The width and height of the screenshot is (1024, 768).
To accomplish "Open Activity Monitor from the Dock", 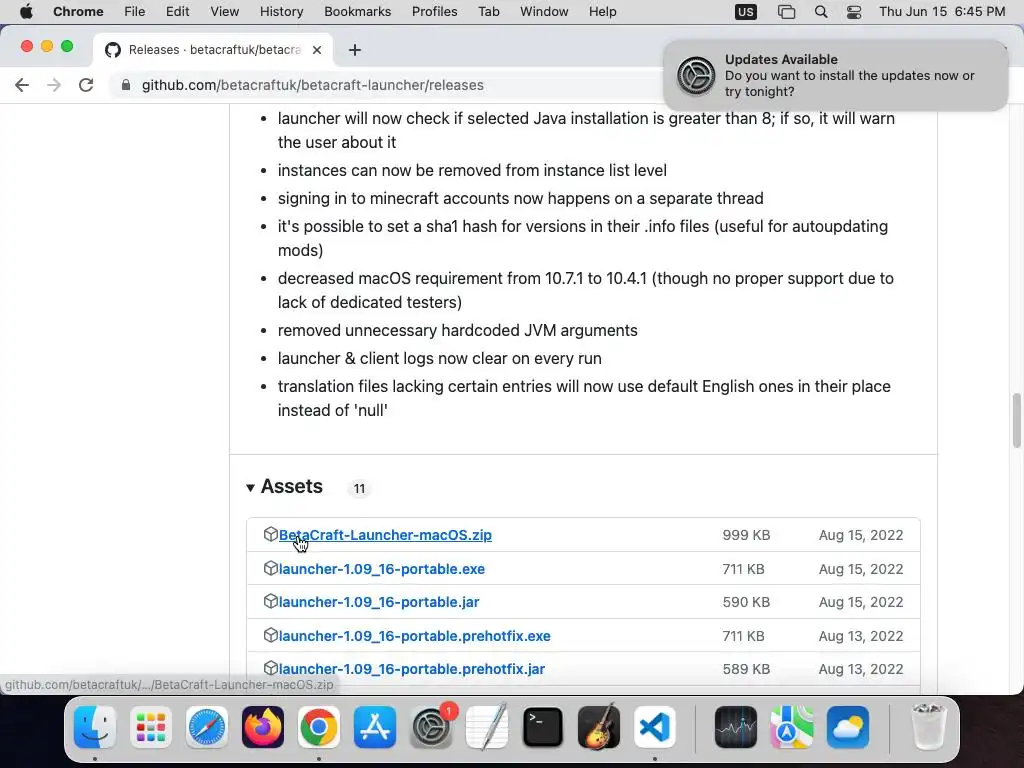I will coord(736,727).
